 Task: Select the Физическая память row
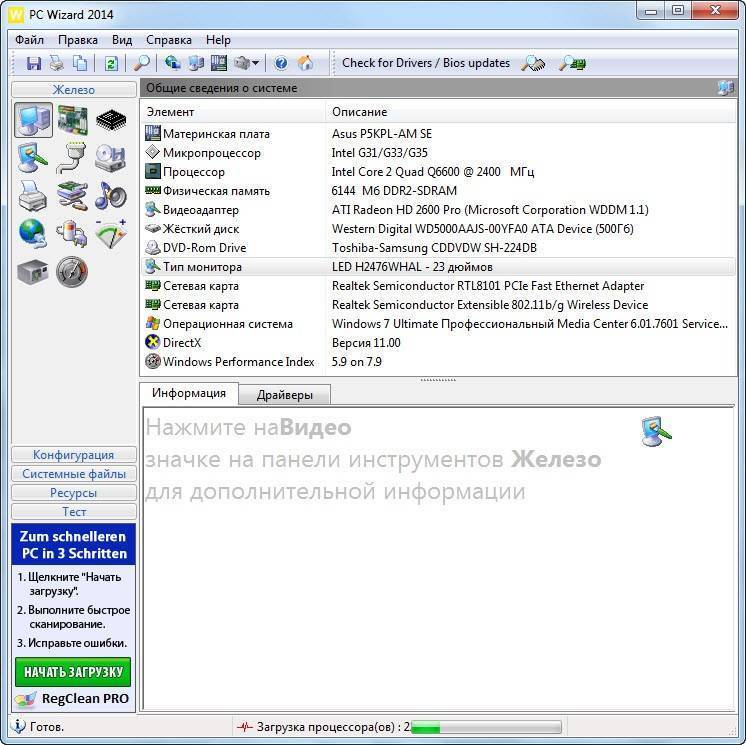[x=439, y=191]
